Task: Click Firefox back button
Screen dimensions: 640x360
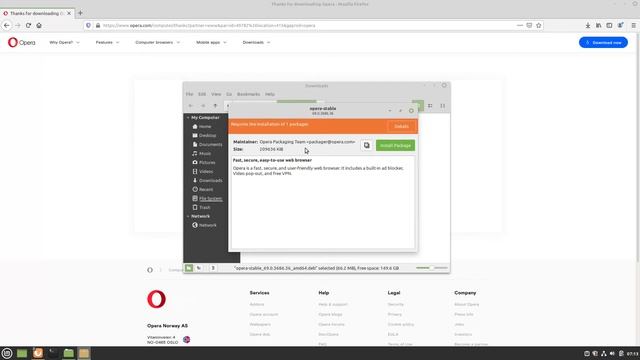Action: coord(7,25)
